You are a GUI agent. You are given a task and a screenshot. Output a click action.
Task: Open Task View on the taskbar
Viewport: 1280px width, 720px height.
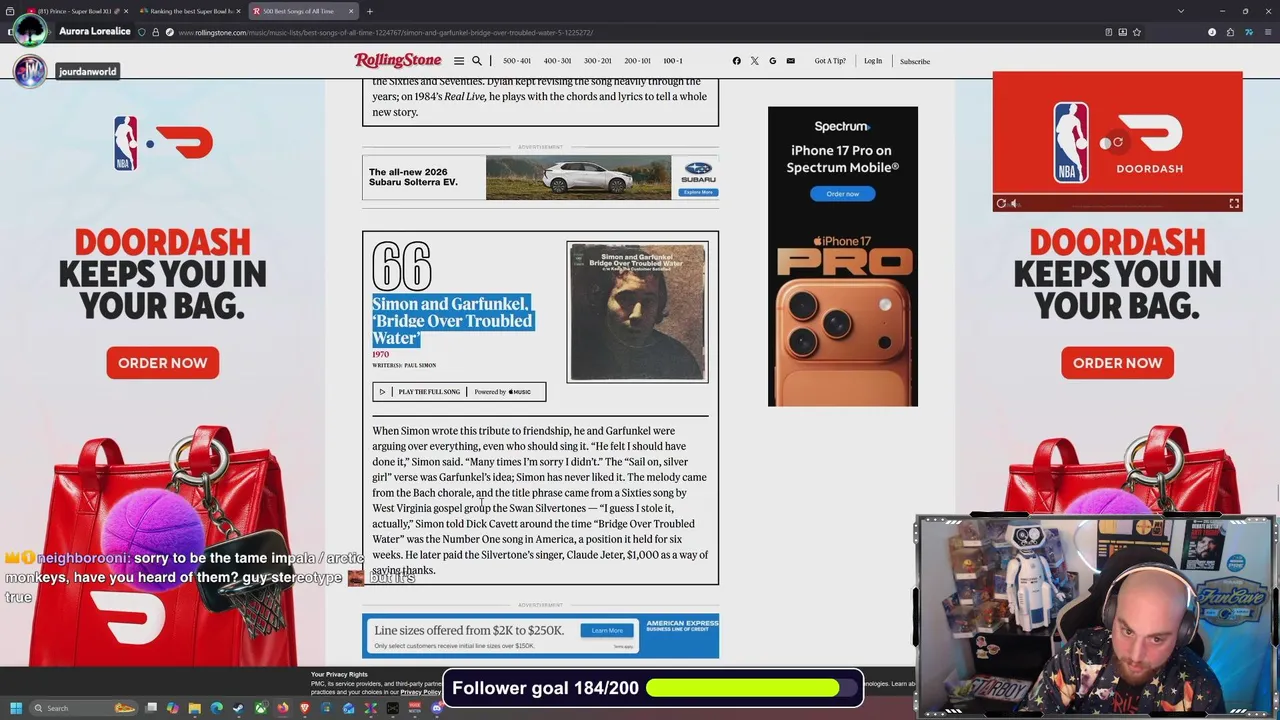click(151, 708)
